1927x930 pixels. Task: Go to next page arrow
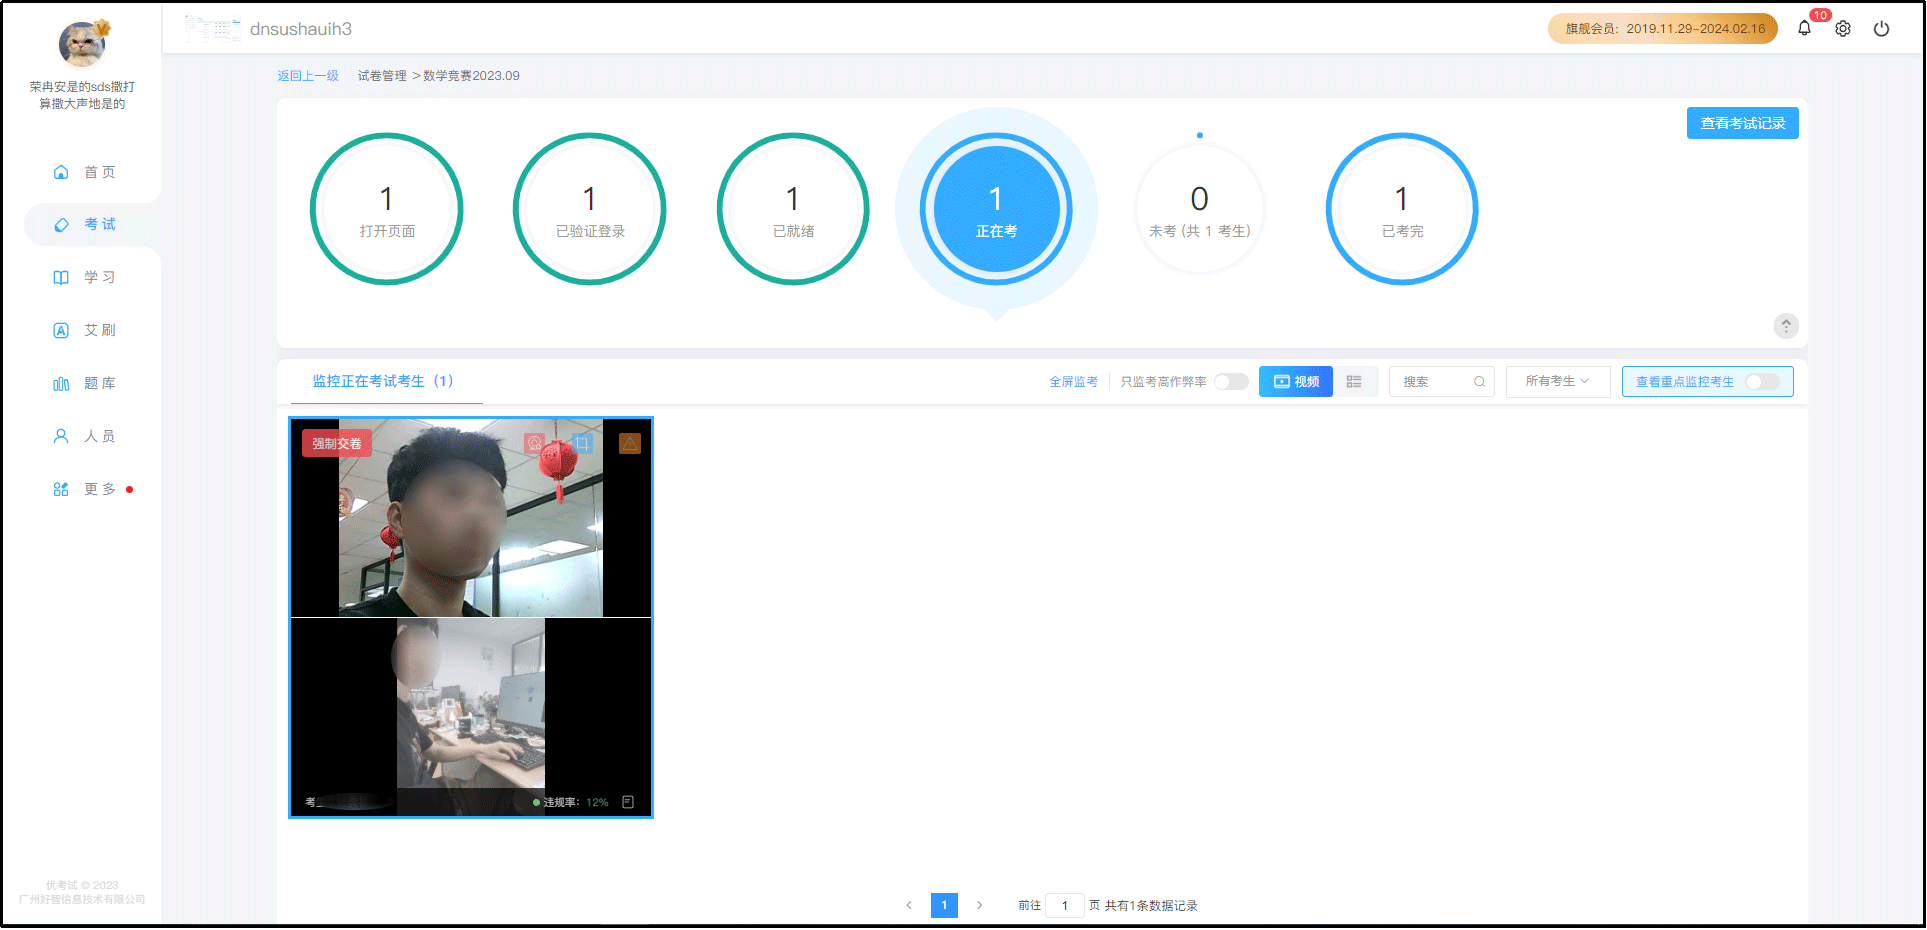coord(980,905)
